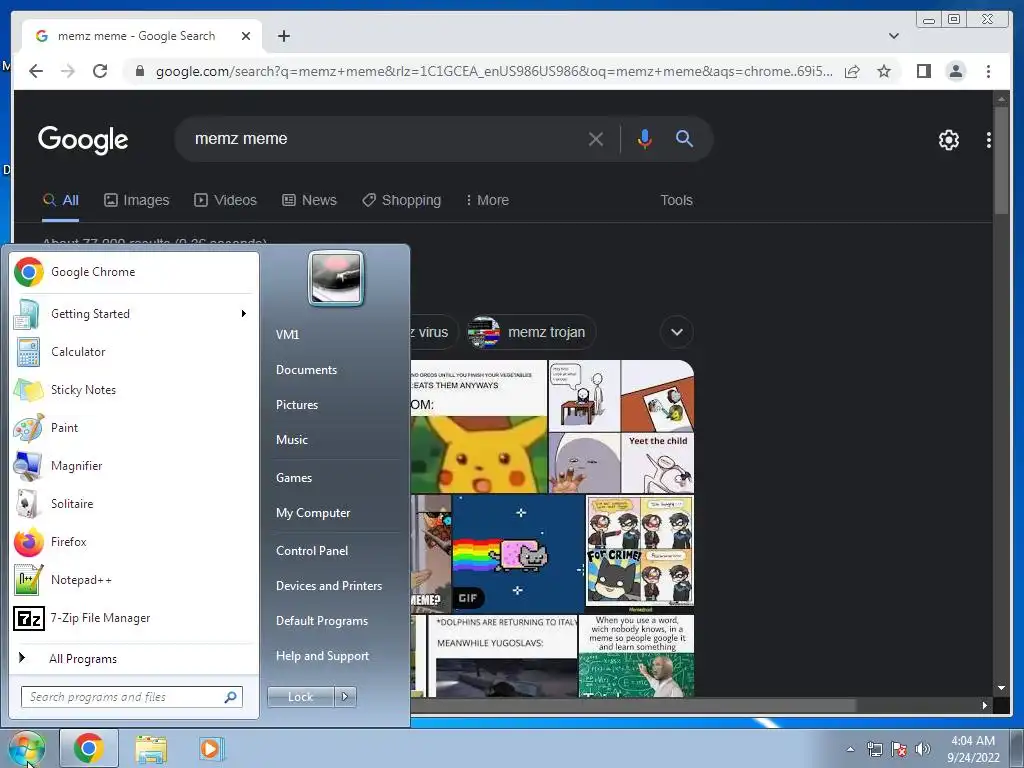This screenshot has width=1024, height=768.
Task: Click Chrome icon on the taskbar
Action: tap(89, 748)
